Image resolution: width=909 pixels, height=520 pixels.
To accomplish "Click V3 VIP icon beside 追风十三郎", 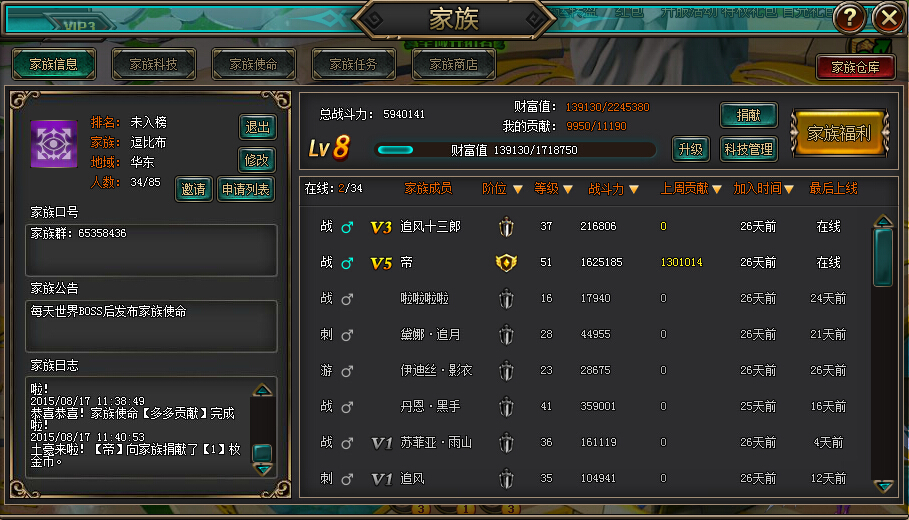I will click(x=381, y=227).
